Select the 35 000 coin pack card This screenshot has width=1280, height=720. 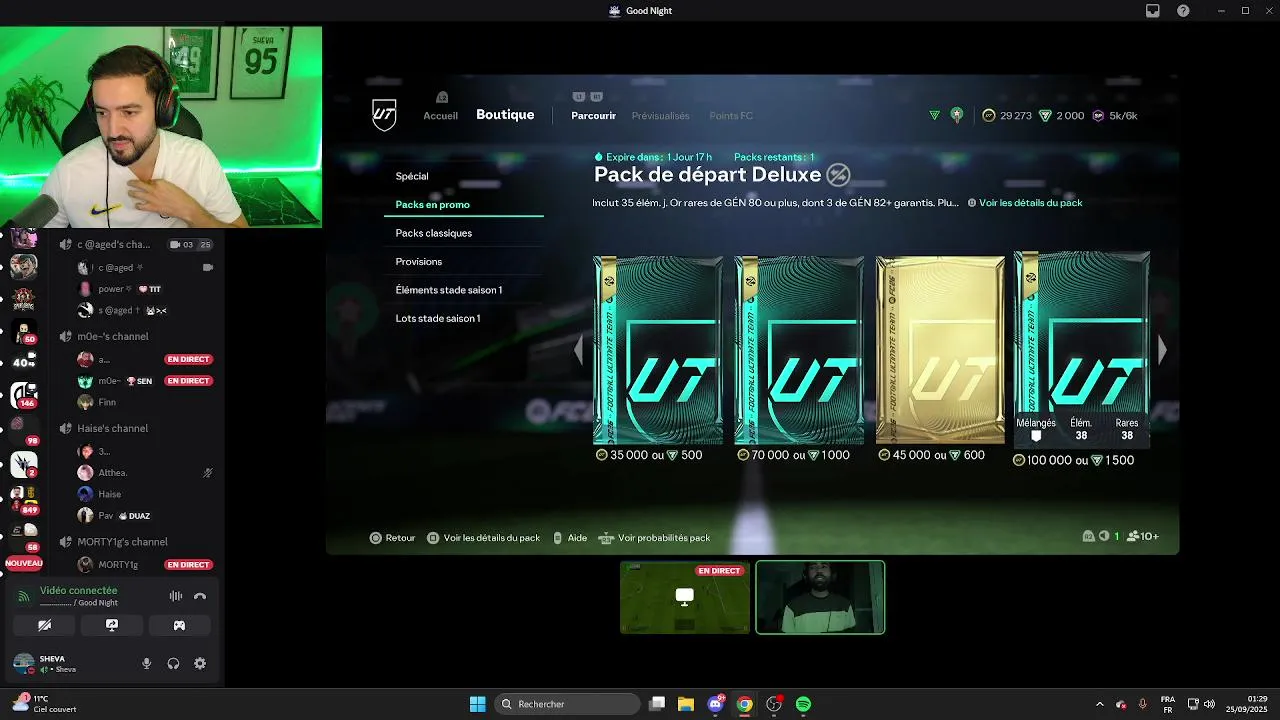(657, 350)
